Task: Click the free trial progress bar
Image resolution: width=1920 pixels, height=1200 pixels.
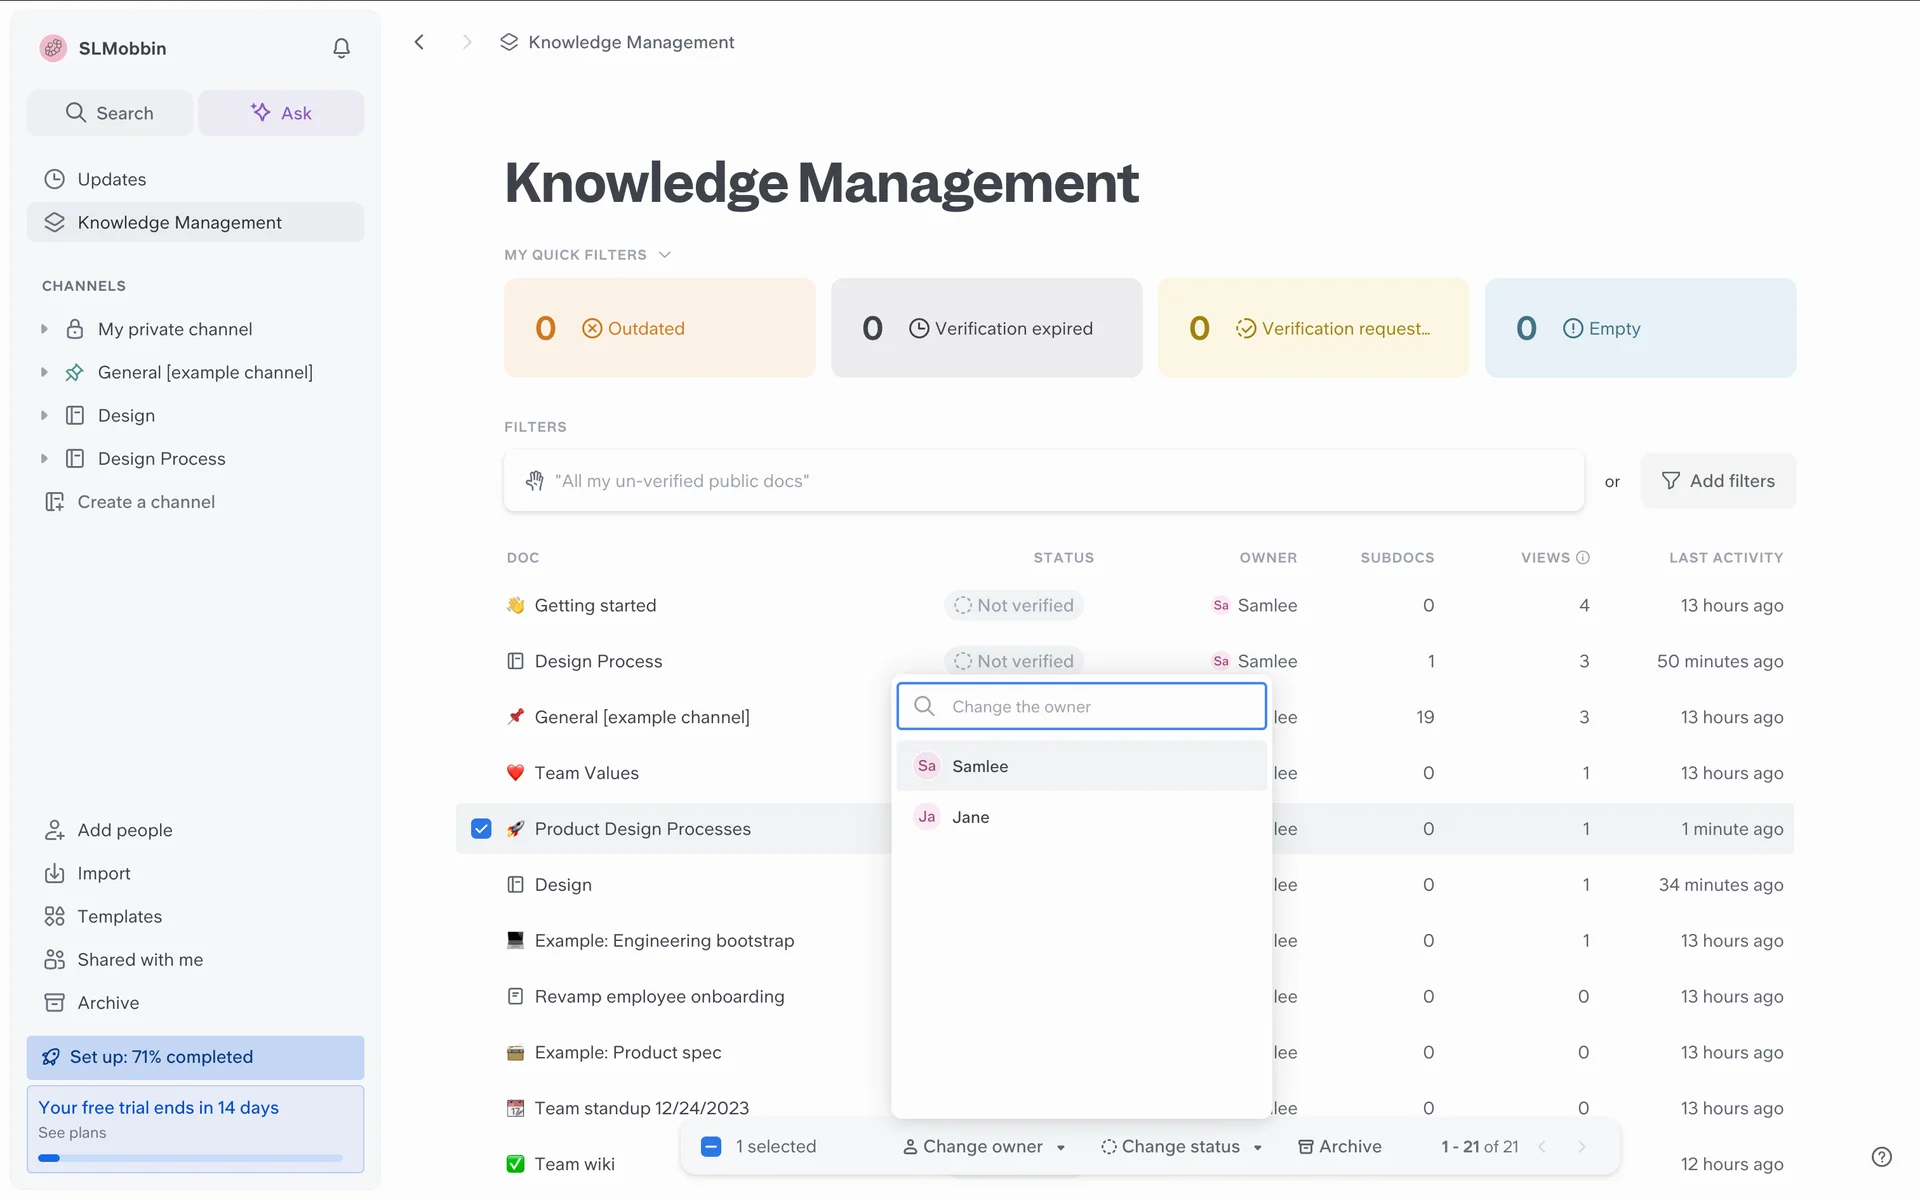Action: point(190,1158)
